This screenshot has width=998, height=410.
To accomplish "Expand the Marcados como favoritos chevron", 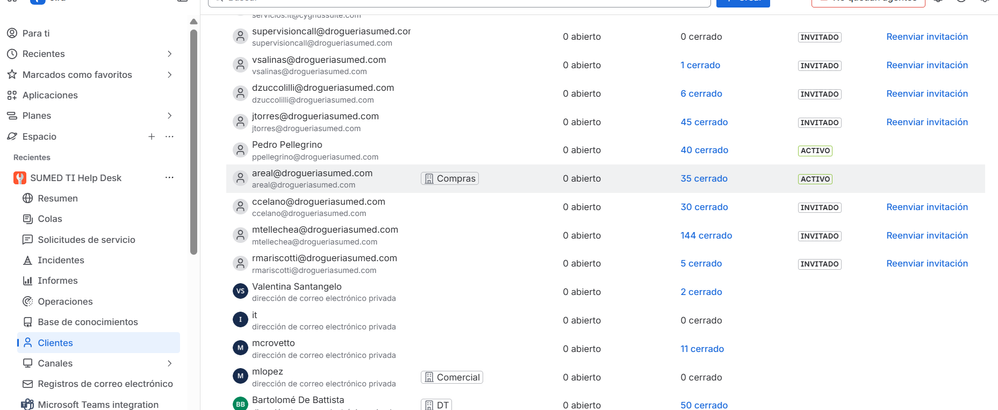I will click(x=169, y=74).
